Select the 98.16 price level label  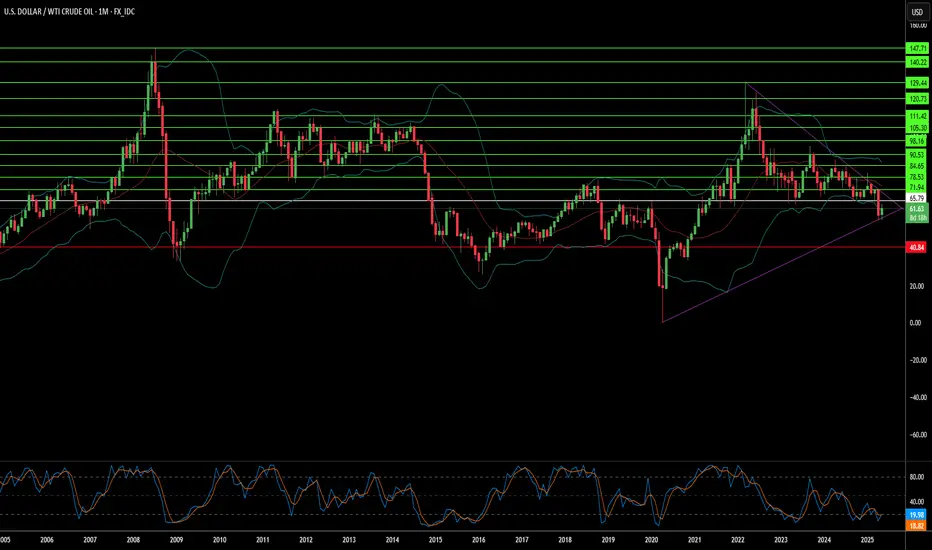(917, 141)
